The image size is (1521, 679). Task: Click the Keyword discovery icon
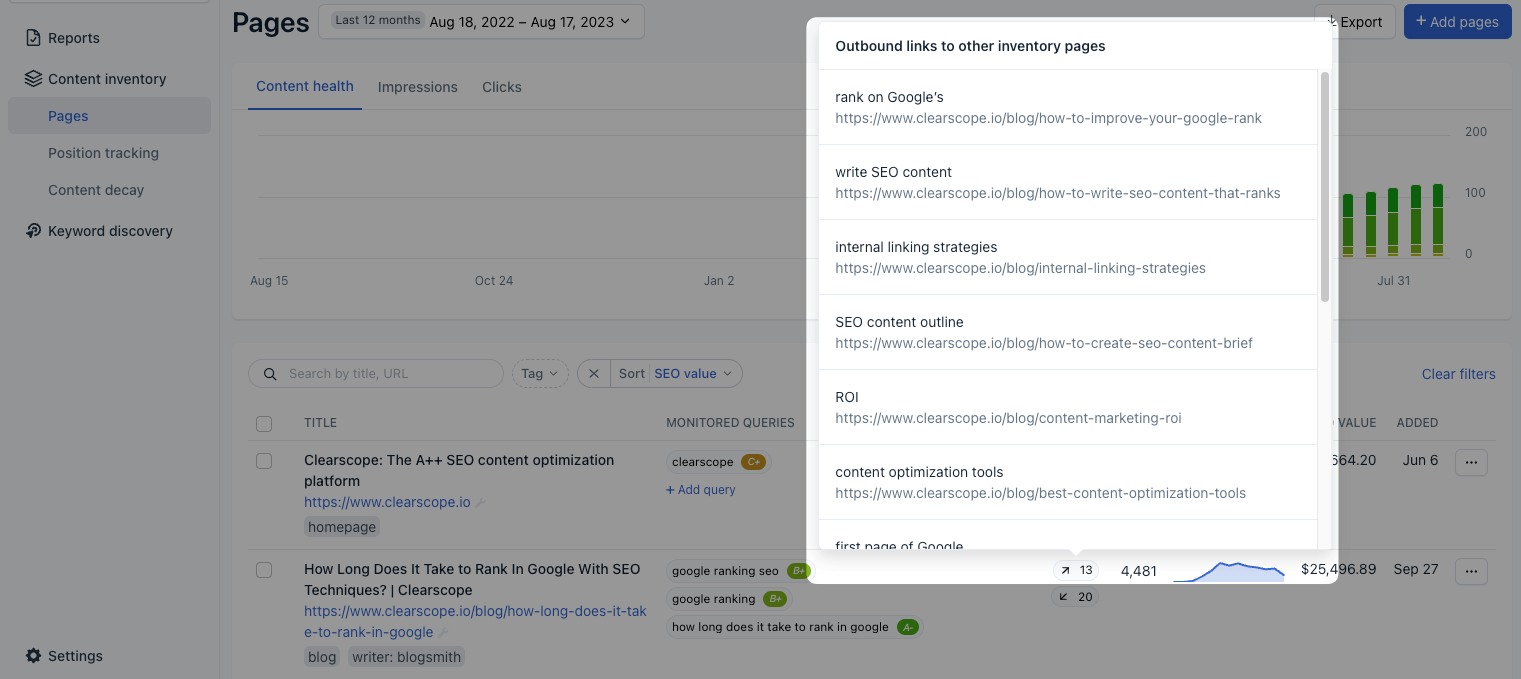33,231
